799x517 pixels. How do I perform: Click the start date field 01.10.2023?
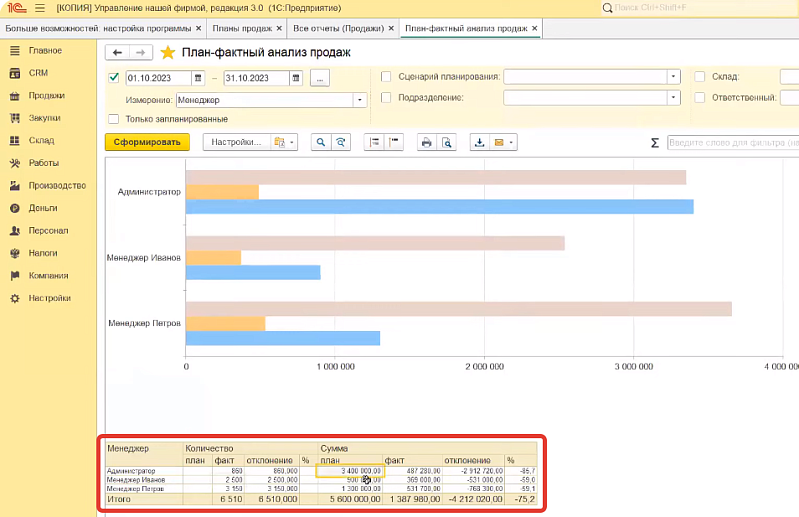tap(158, 78)
